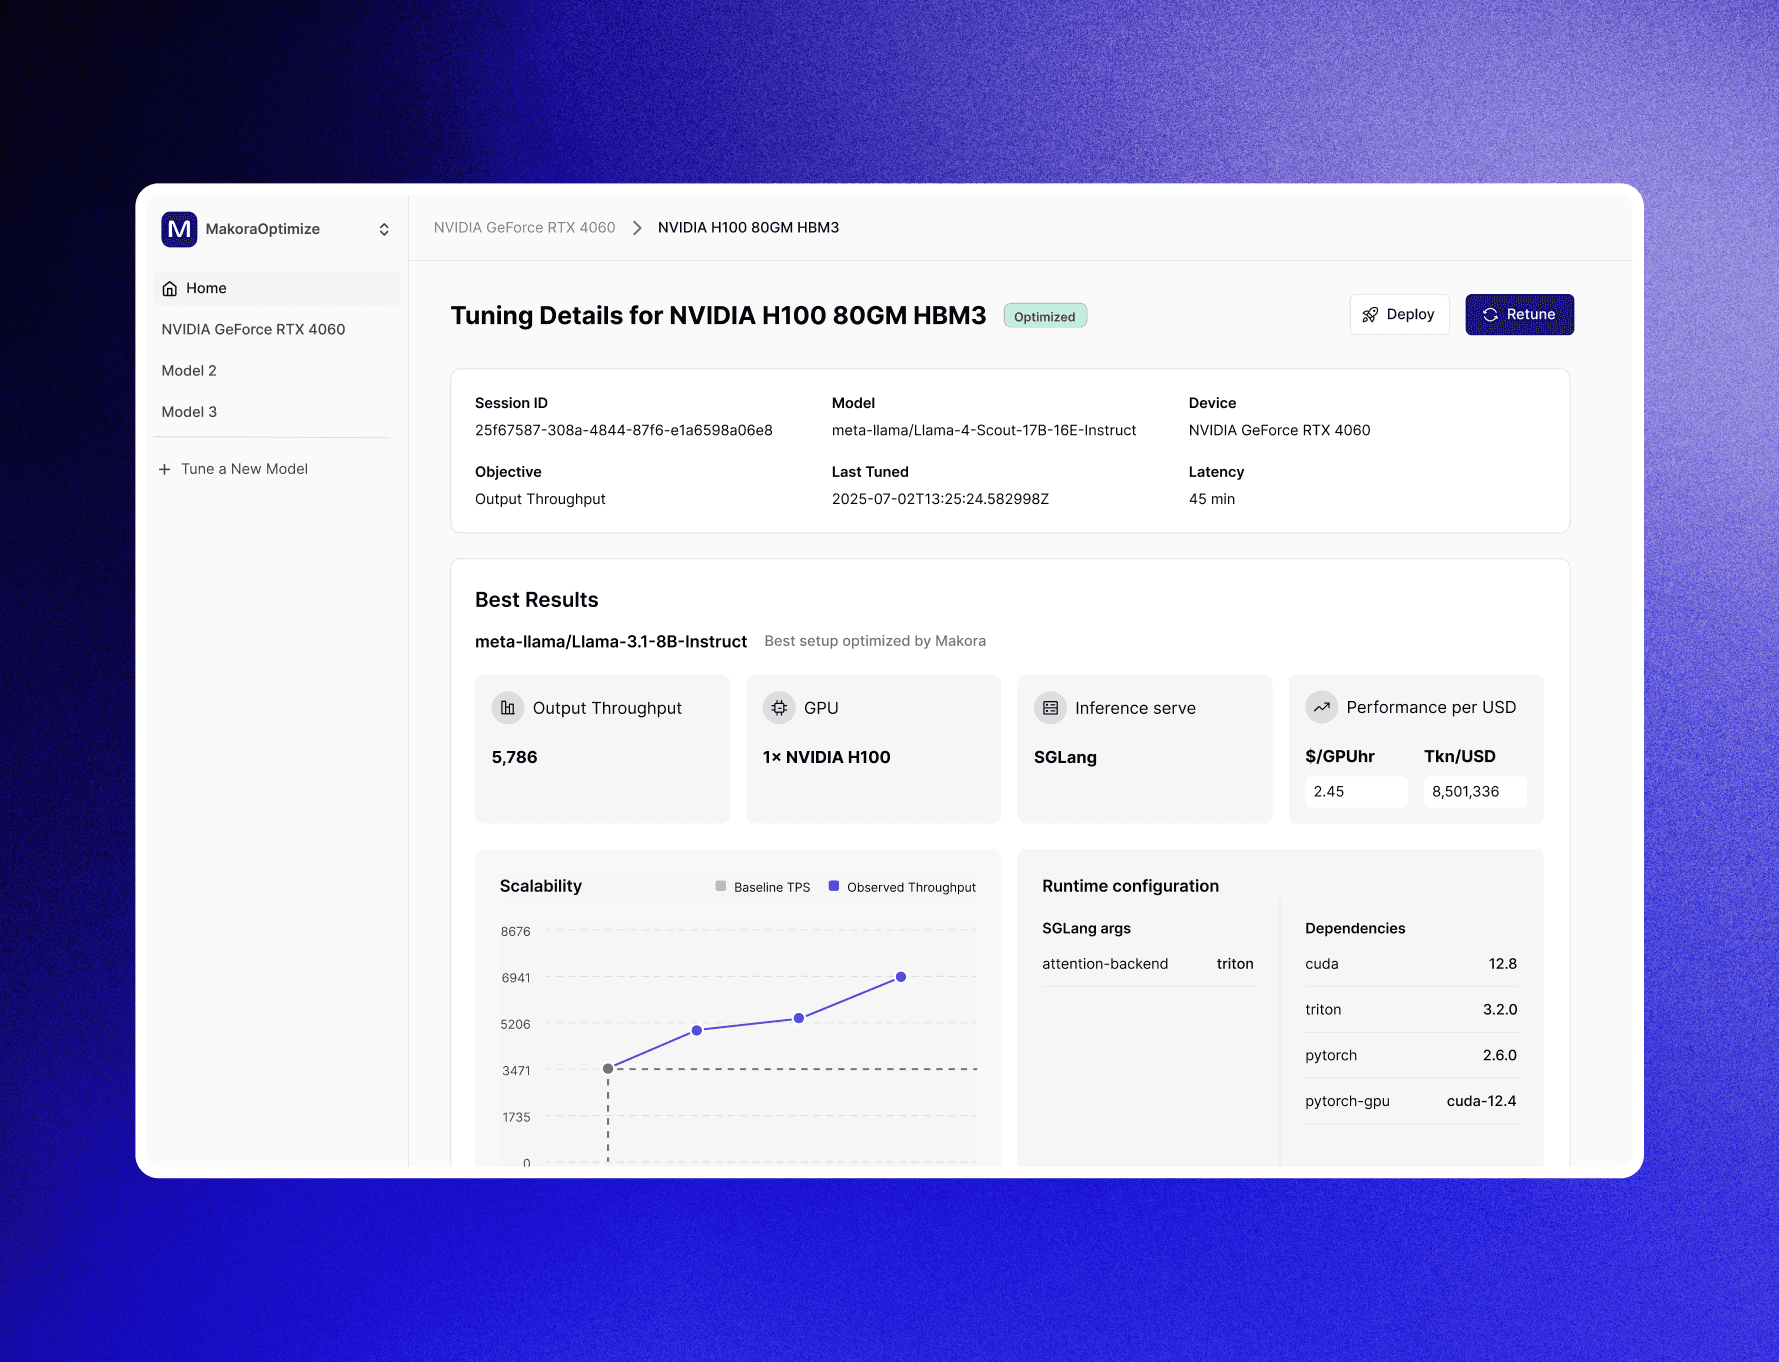Click the Latency value 45 min
Viewport: 1779px width, 1362px height.
(x=1211, y=499)
